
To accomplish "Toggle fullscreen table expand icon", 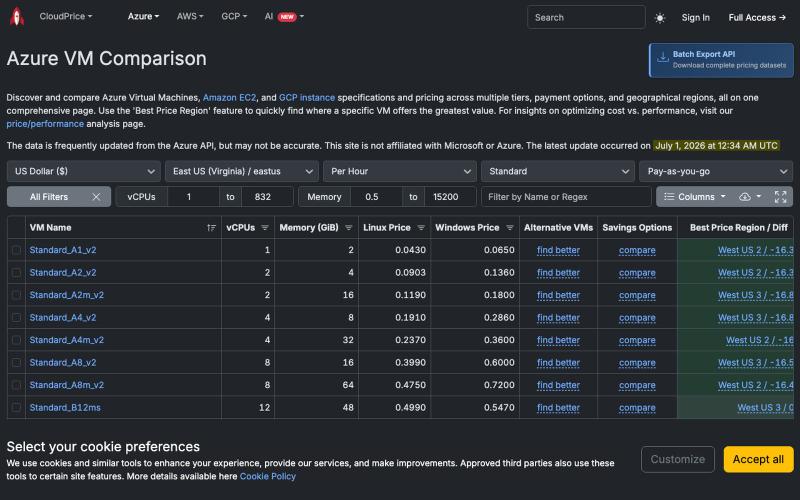I will (780, 197).
